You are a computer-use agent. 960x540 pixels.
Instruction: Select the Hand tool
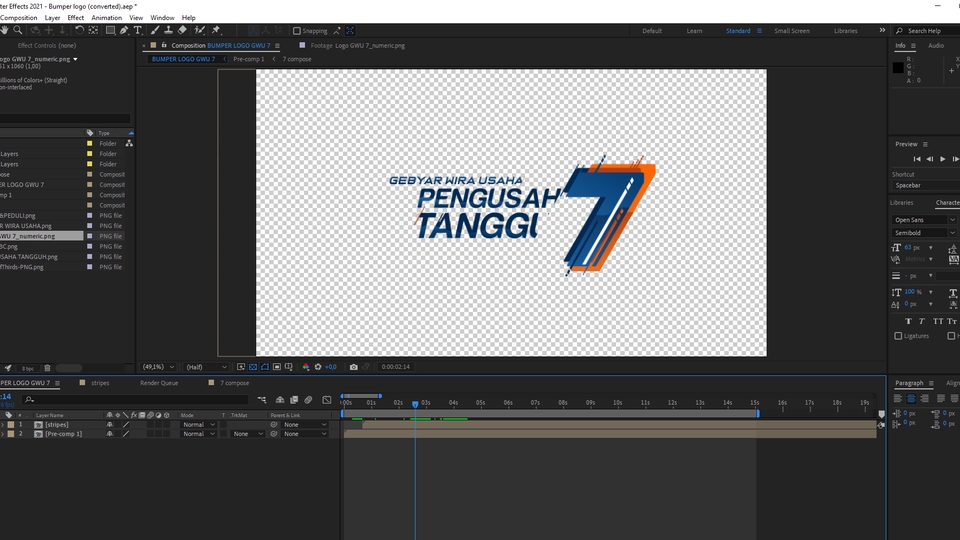(x=4, y=30)
